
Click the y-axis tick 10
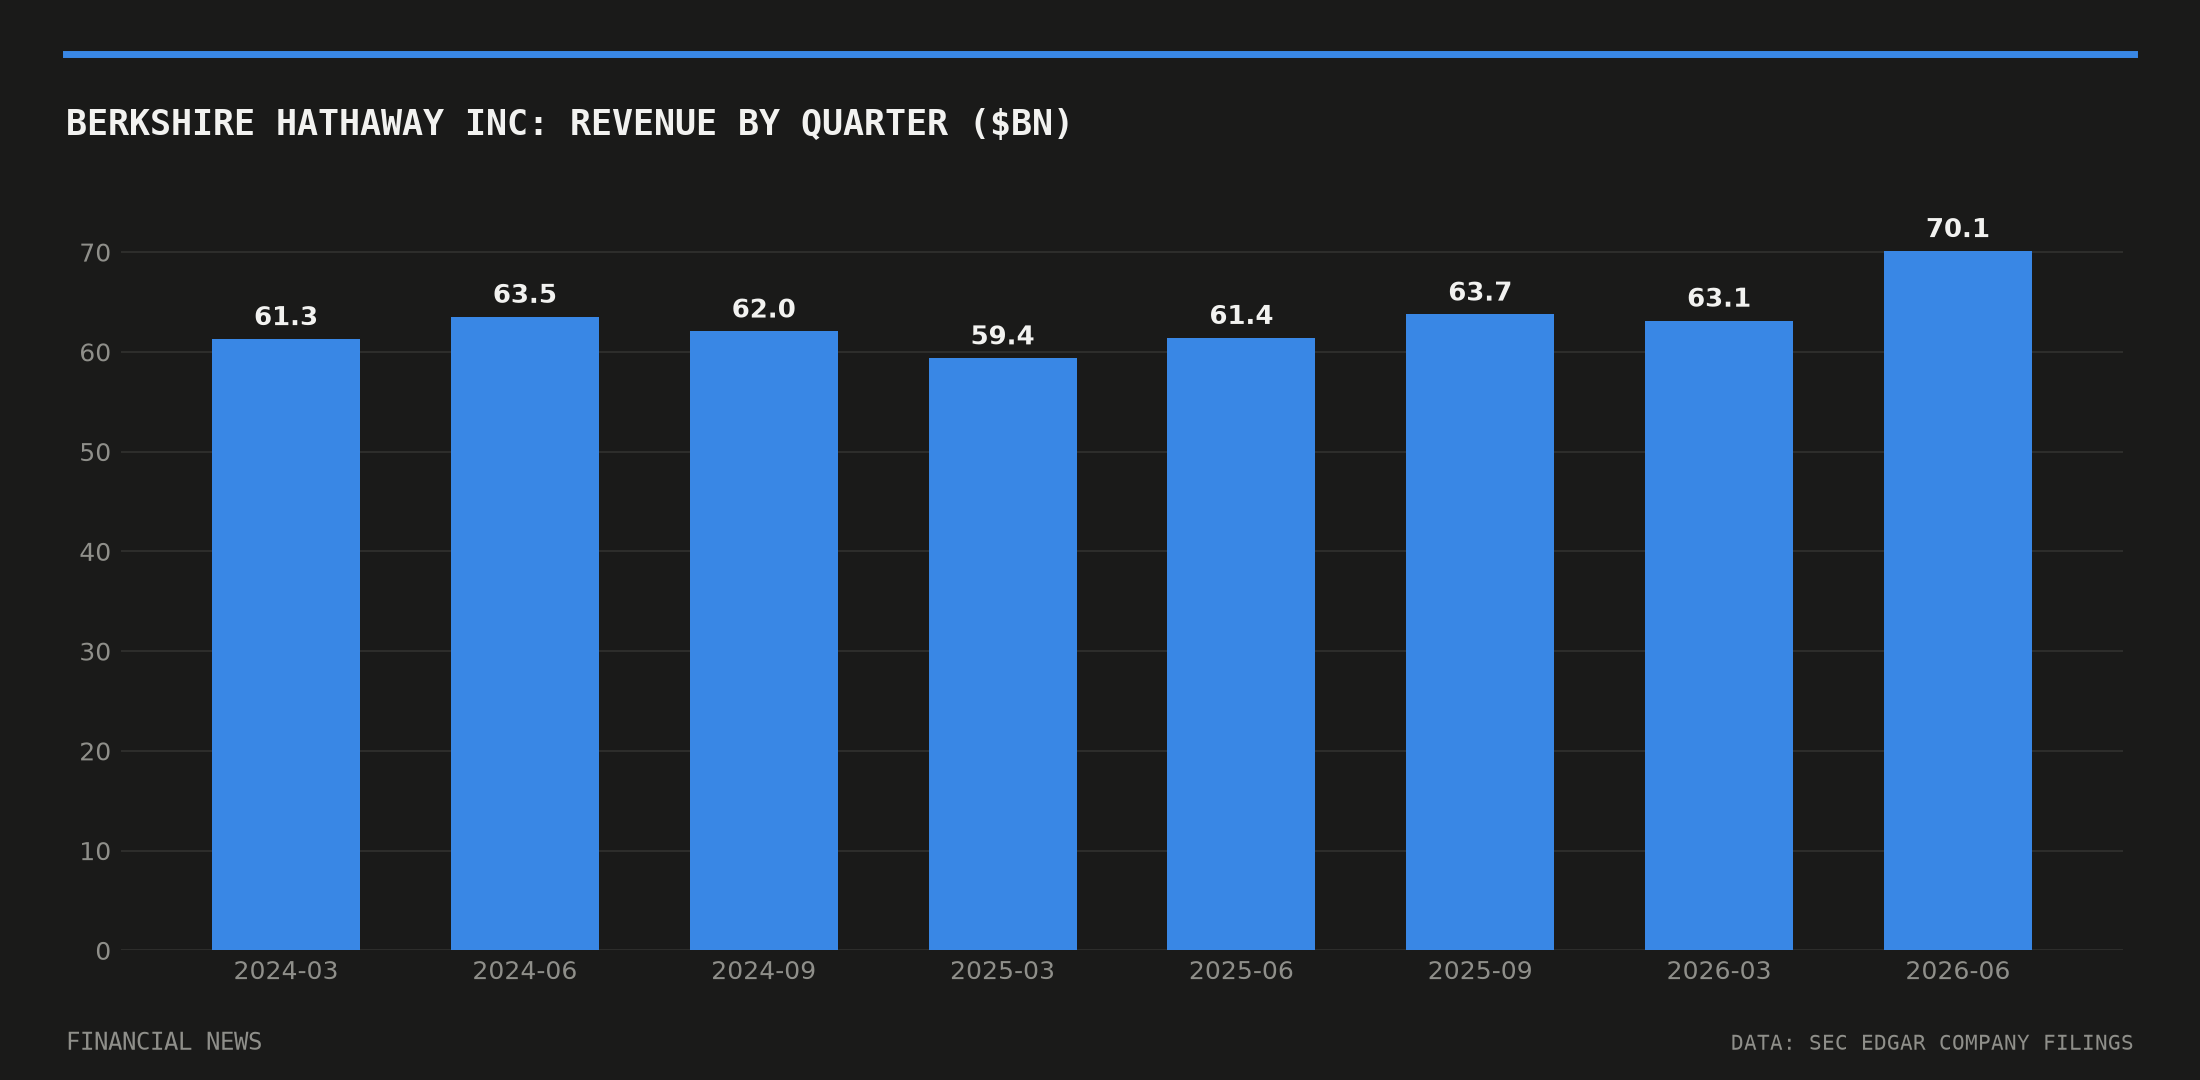click(x=95, y=852)
